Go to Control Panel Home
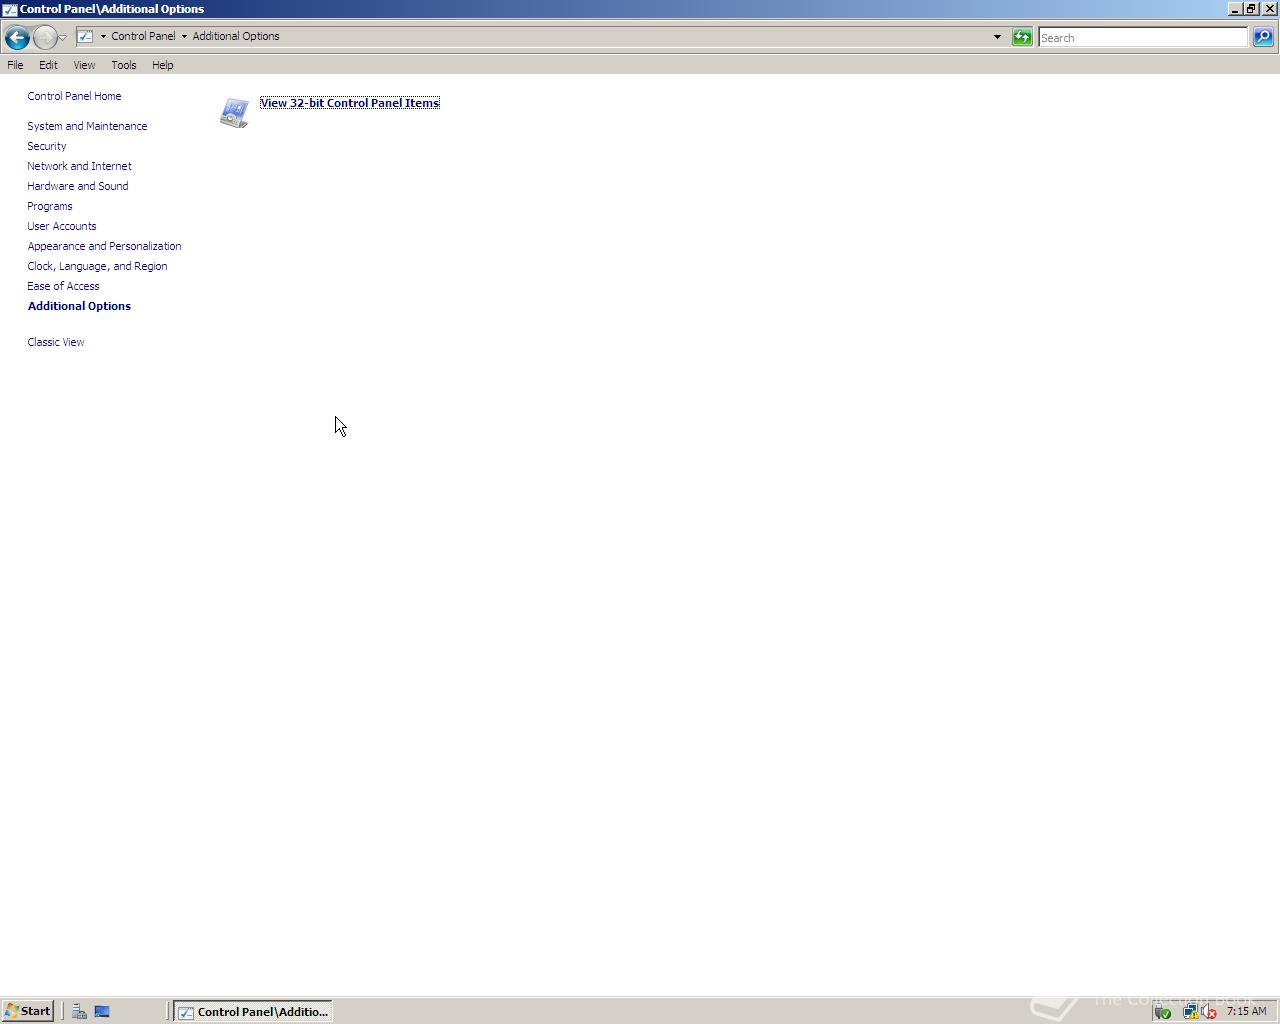Viewport: 1280px width, 1024px height. coord(74,96)
